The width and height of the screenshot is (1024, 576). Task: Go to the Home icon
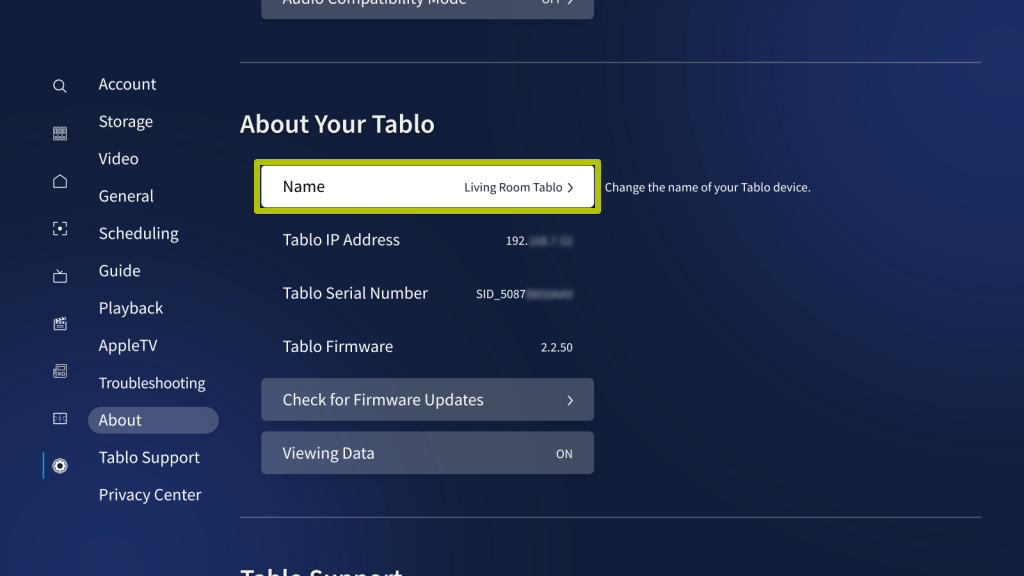point(59,181)
